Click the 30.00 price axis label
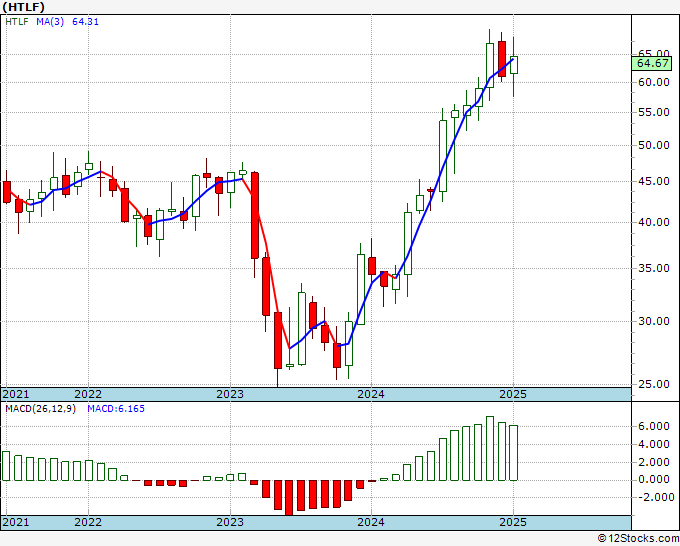Image resolution: width=680 pixels, height=546 pixels. coord(654,321)
